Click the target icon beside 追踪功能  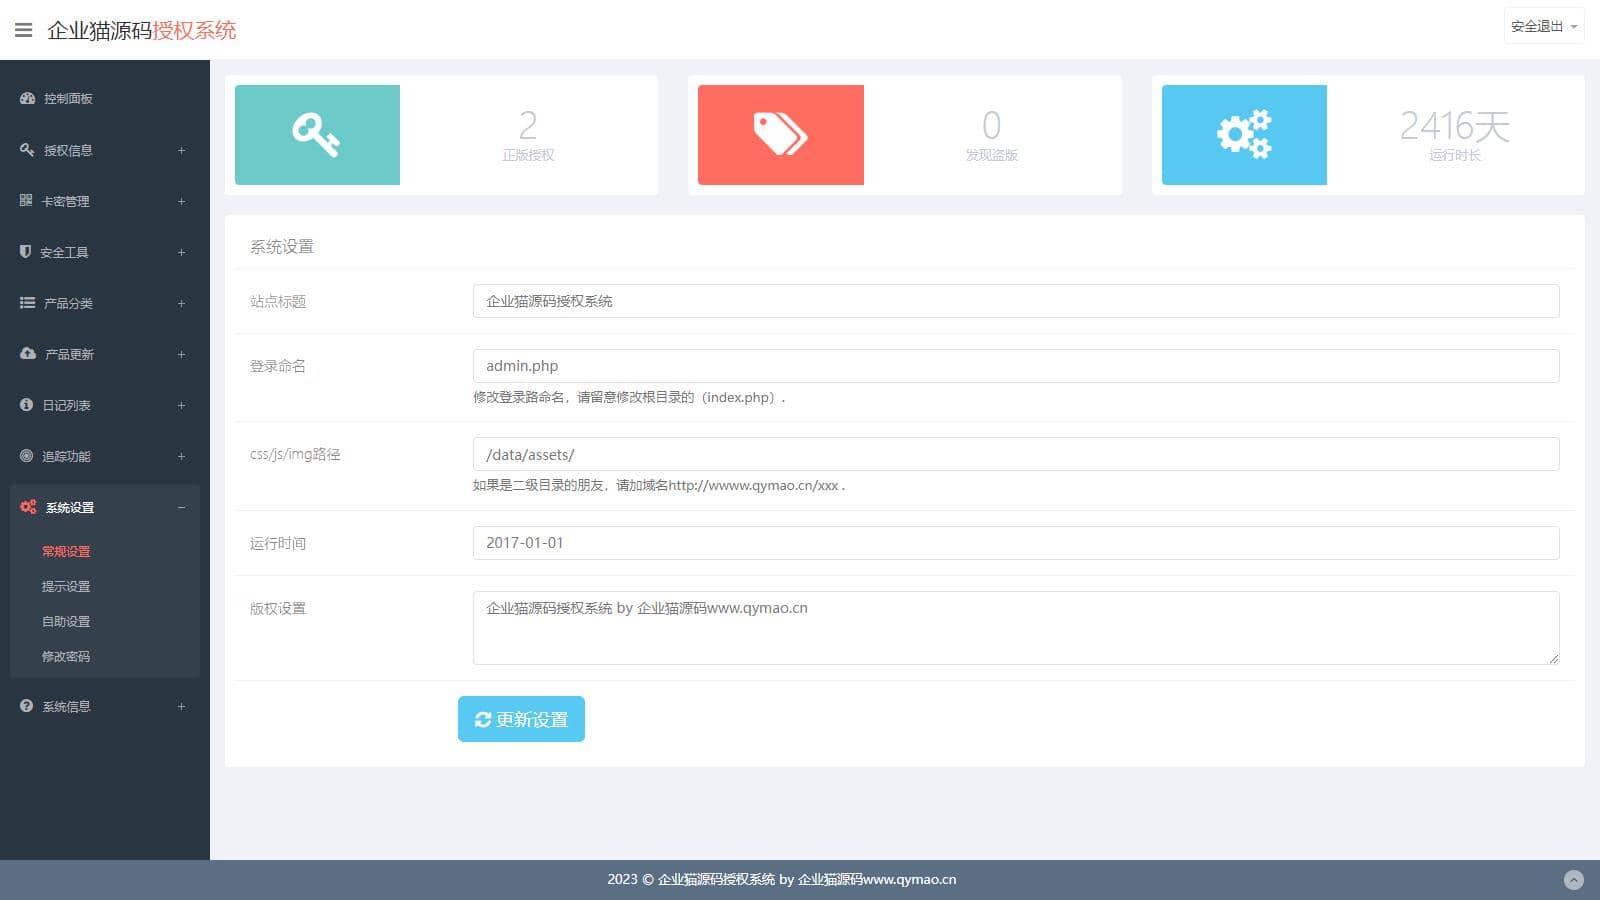coord(26,455)
